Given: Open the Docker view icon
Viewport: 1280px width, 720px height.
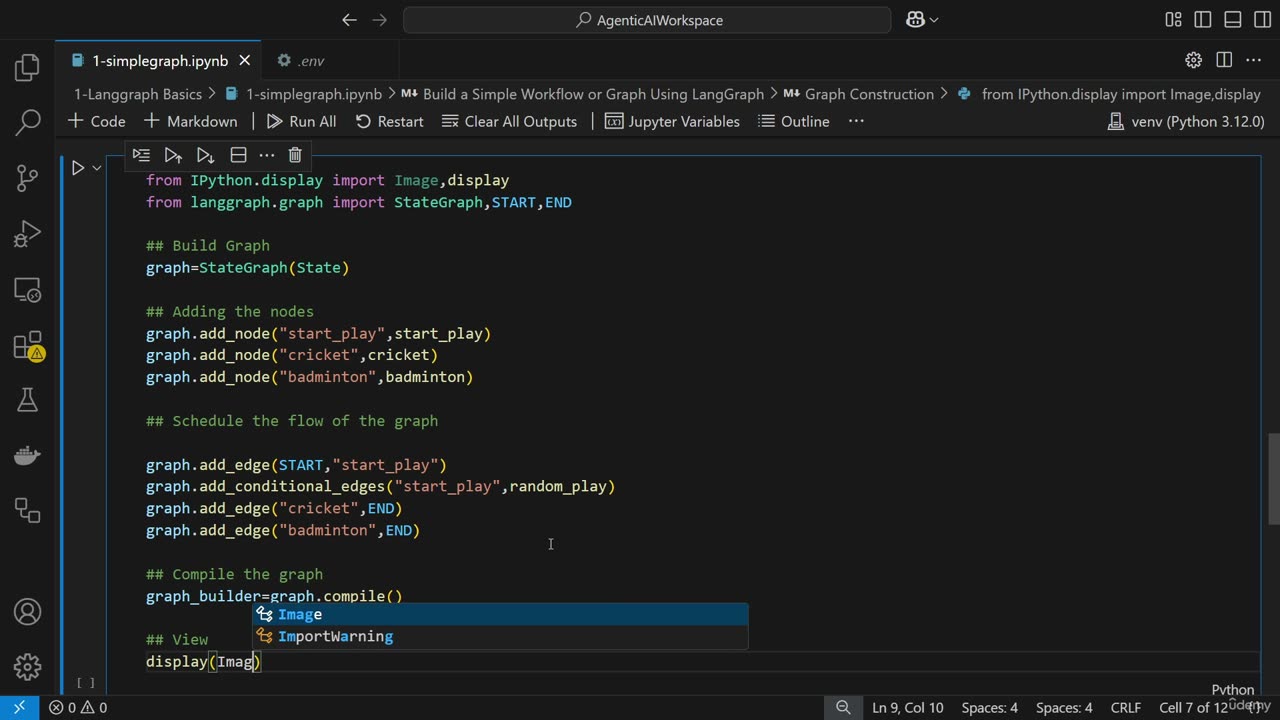Looking at the screenshot, I should [x=27, y=455].
